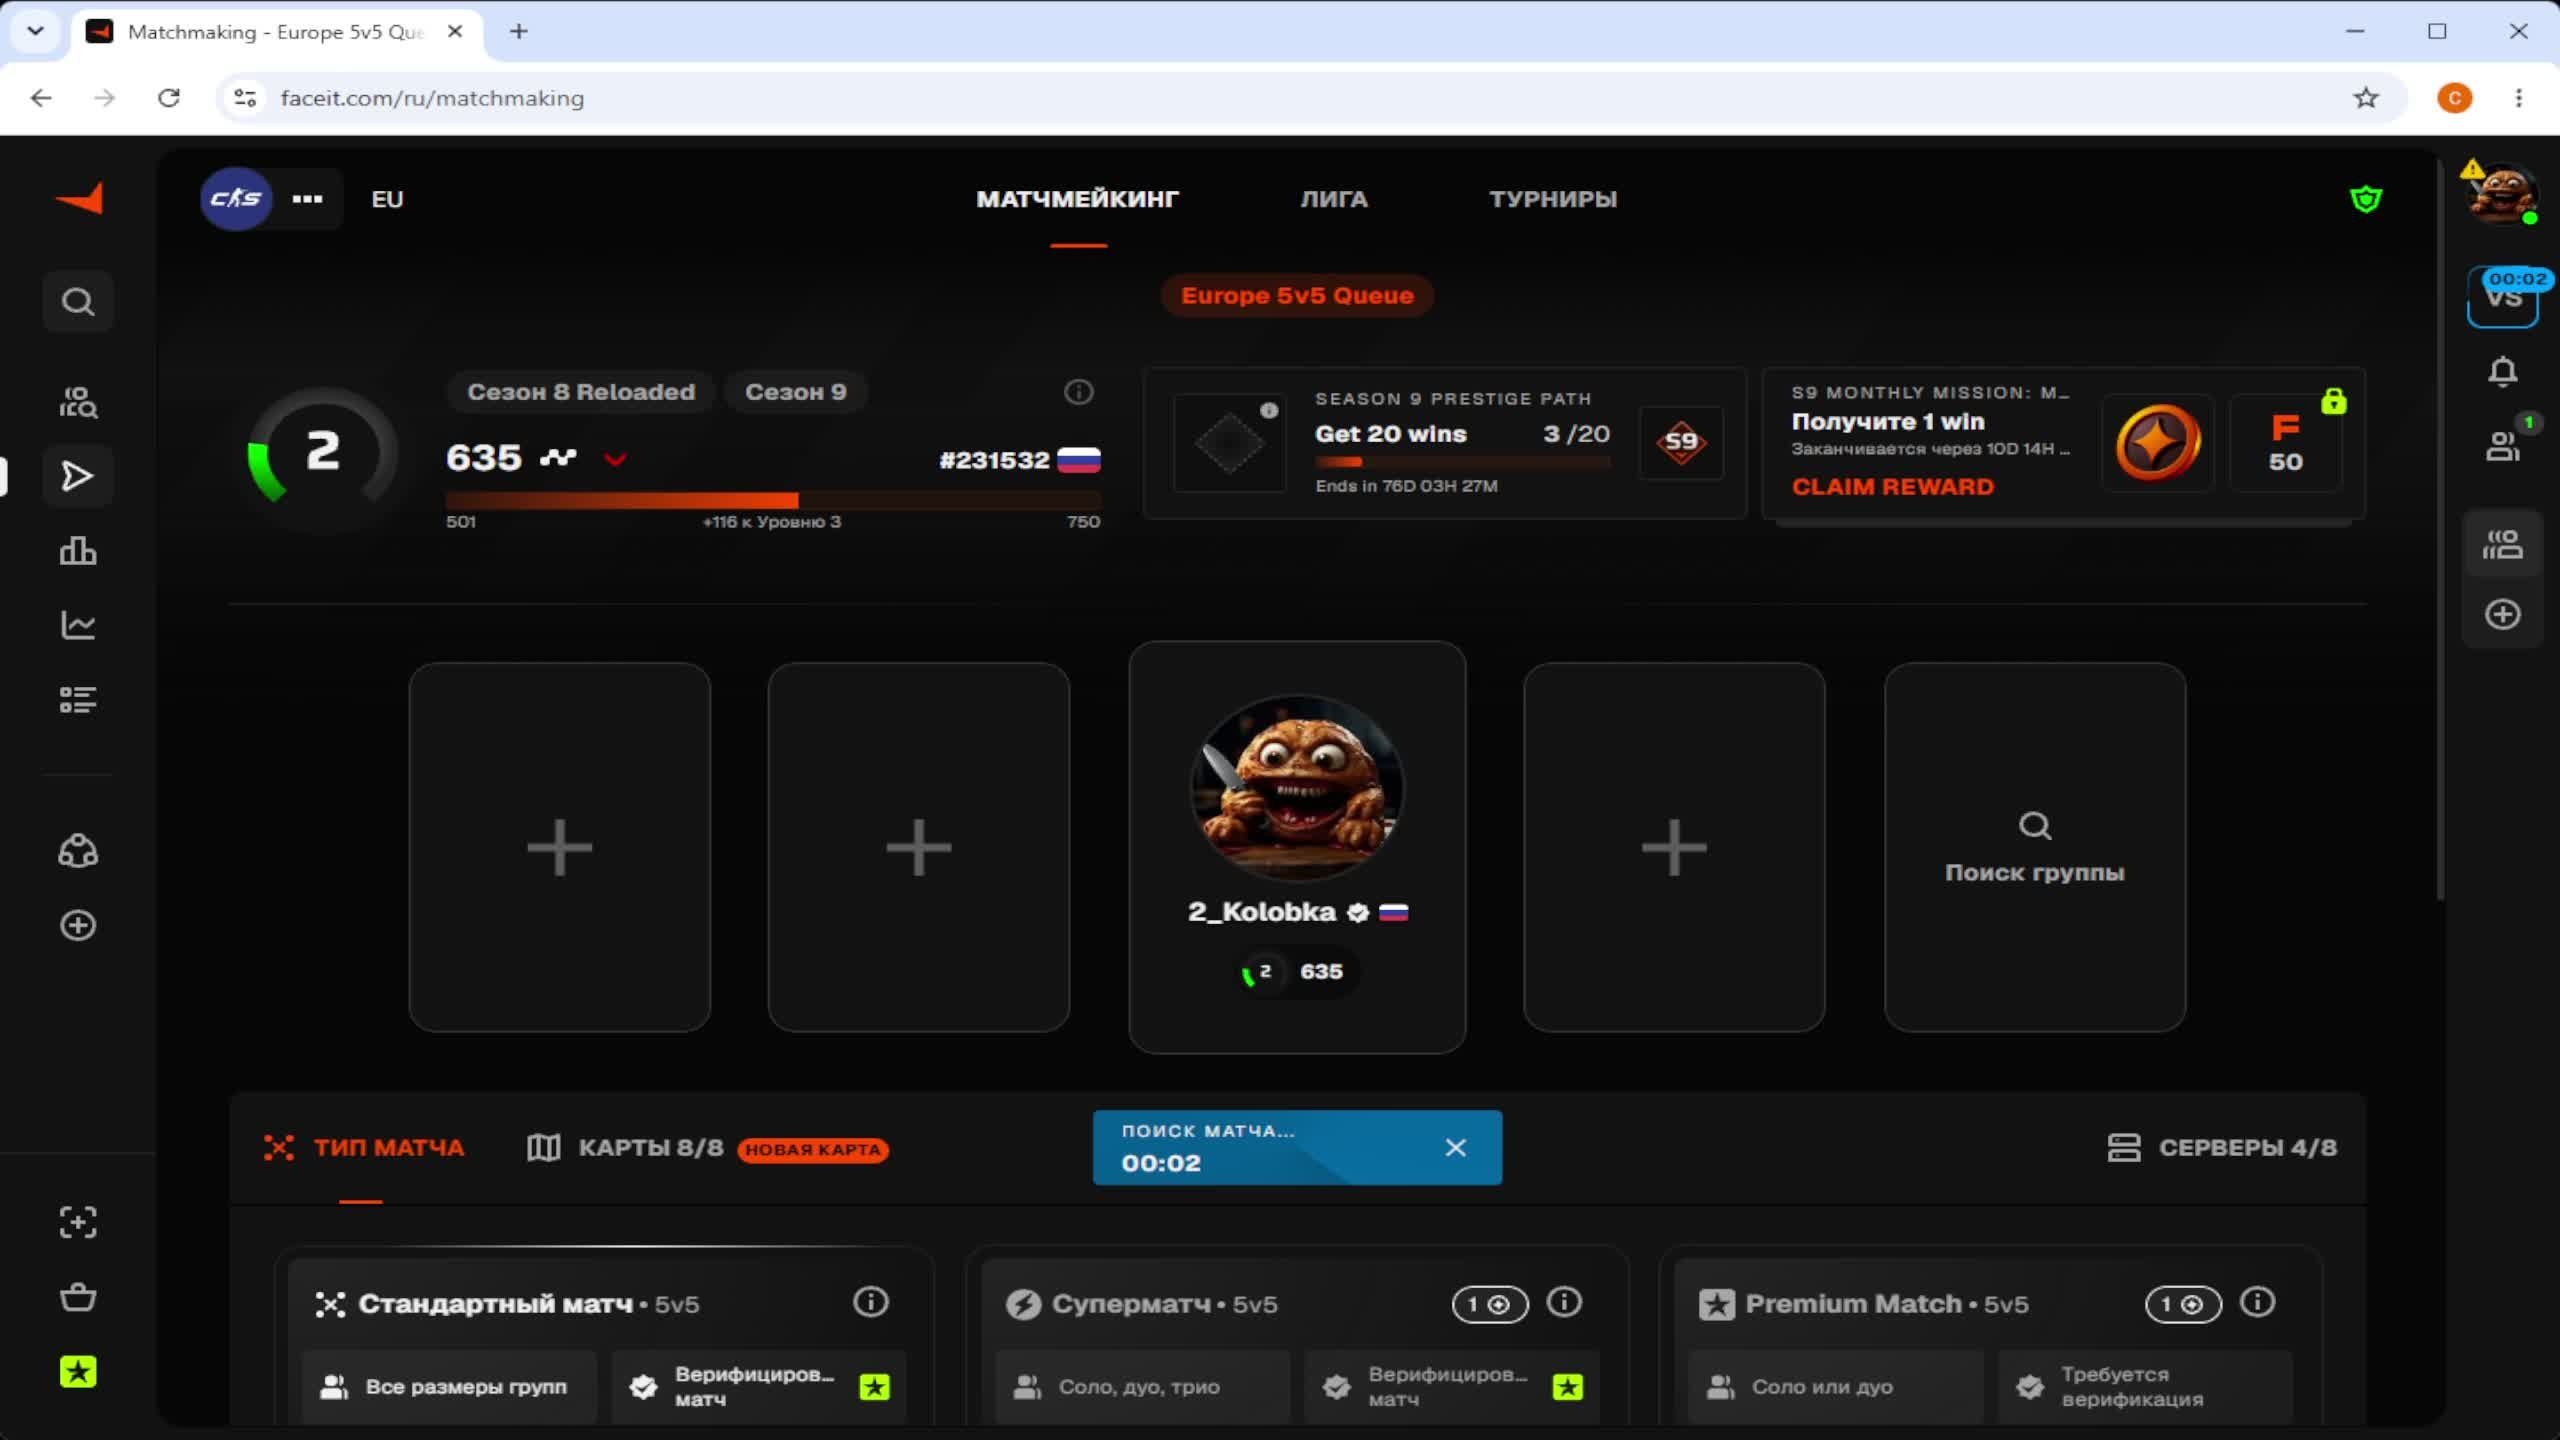Open the EU region selector

click(x=387, y=199)
